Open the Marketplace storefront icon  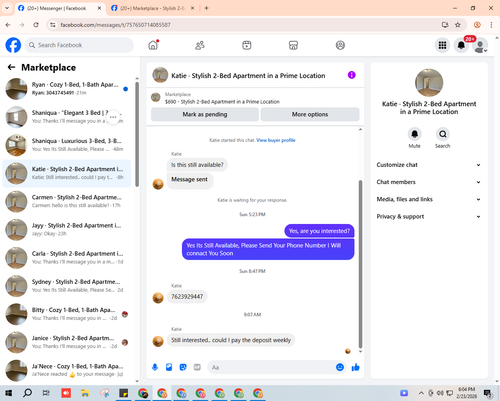293,45
